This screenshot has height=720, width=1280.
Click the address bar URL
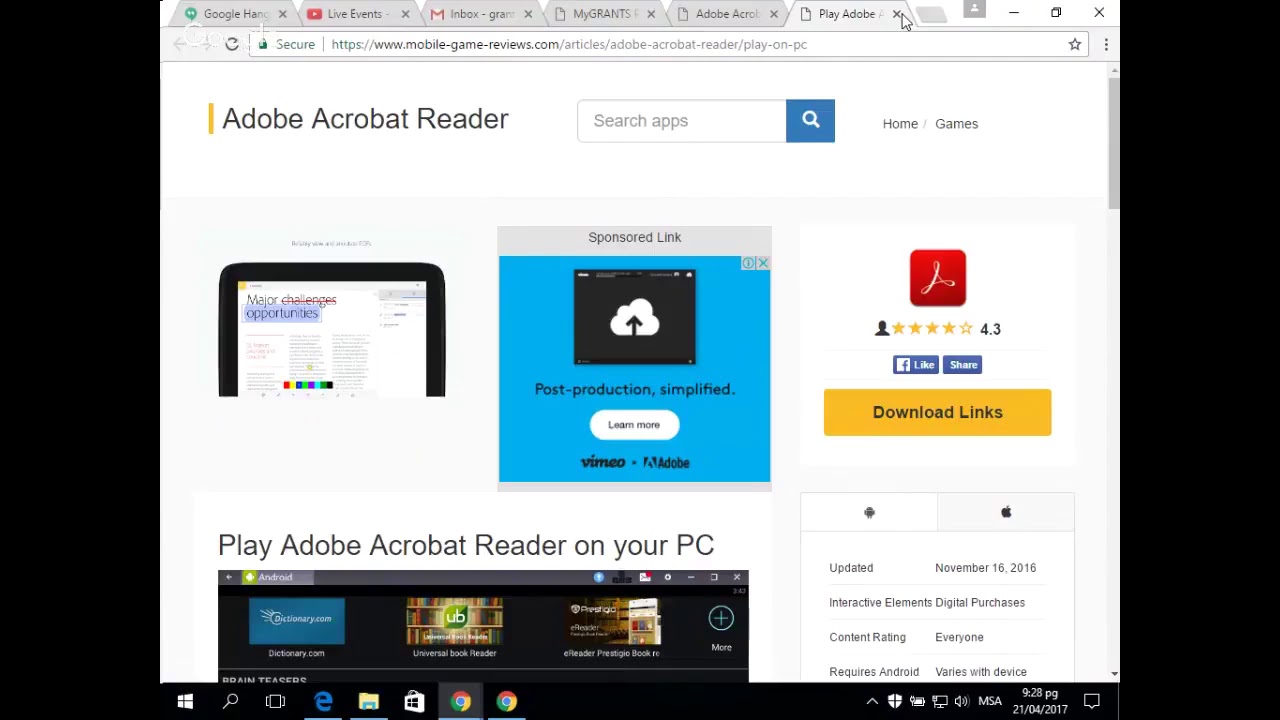point(569,44)
